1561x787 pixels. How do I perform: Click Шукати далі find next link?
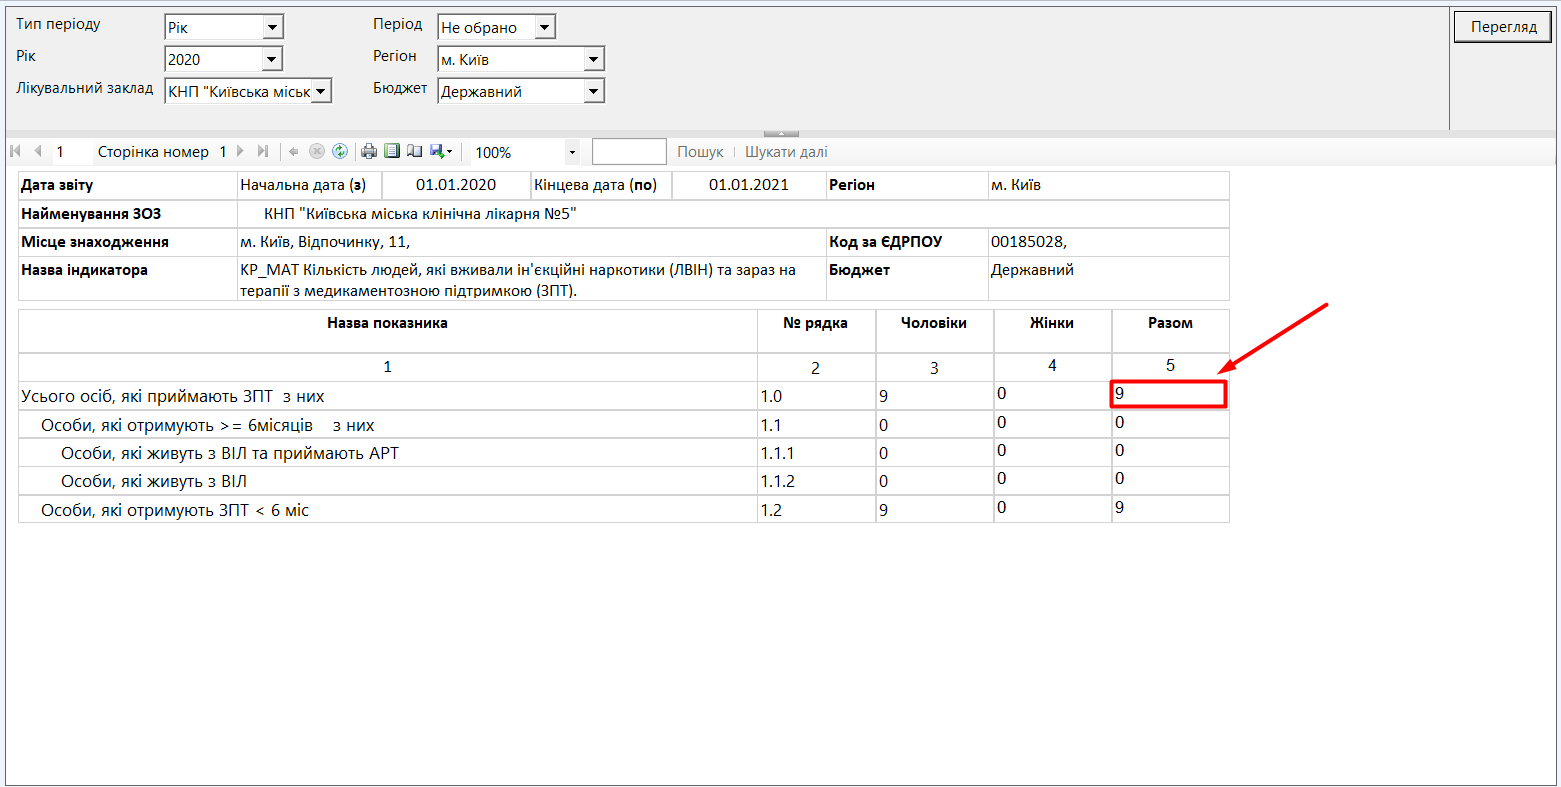[786, 152]
